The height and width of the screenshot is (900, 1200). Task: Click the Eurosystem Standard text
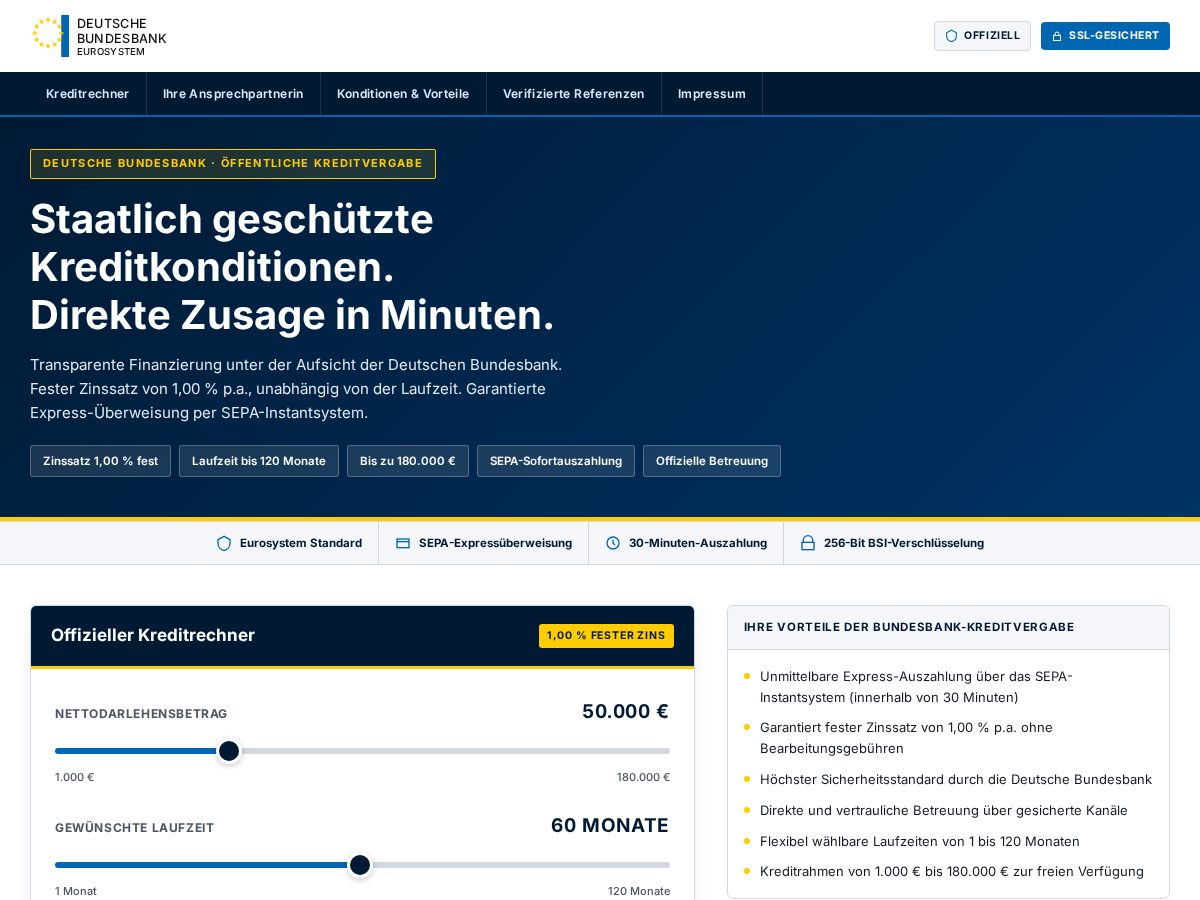pos(301,543)
